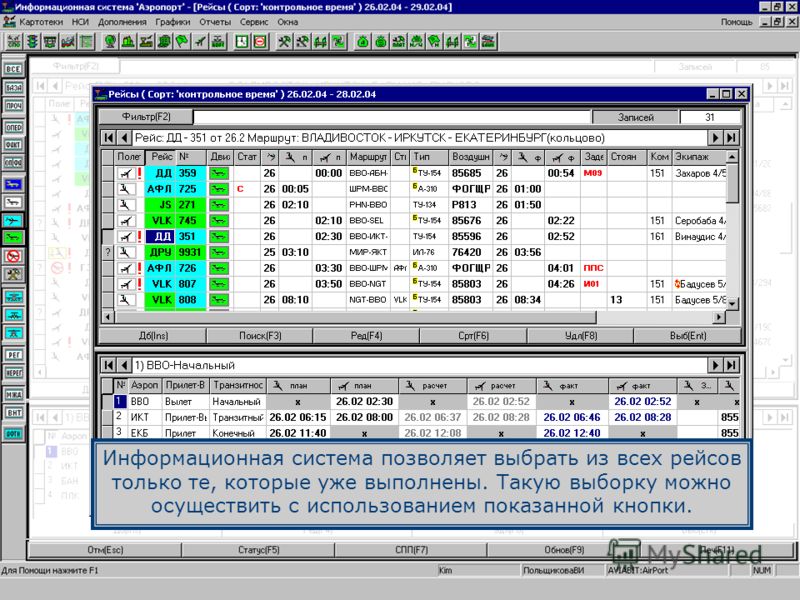This screenshot has height=600, width=800.
Task: Open the Картотеки menu
Action: point(41,22)
